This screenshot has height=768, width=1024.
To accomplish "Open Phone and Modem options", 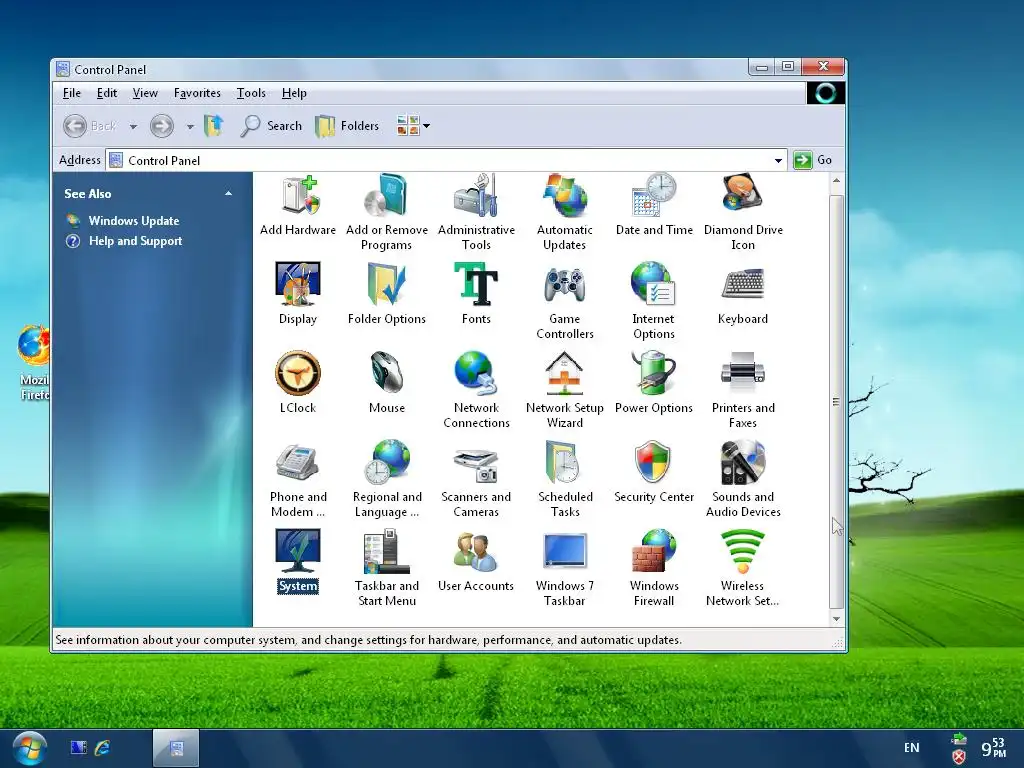I will point(298,479).
